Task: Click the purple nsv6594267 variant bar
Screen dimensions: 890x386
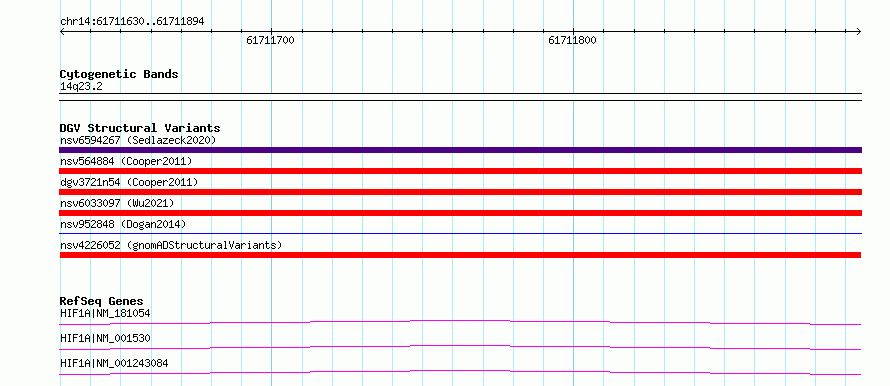Action: 461,150
